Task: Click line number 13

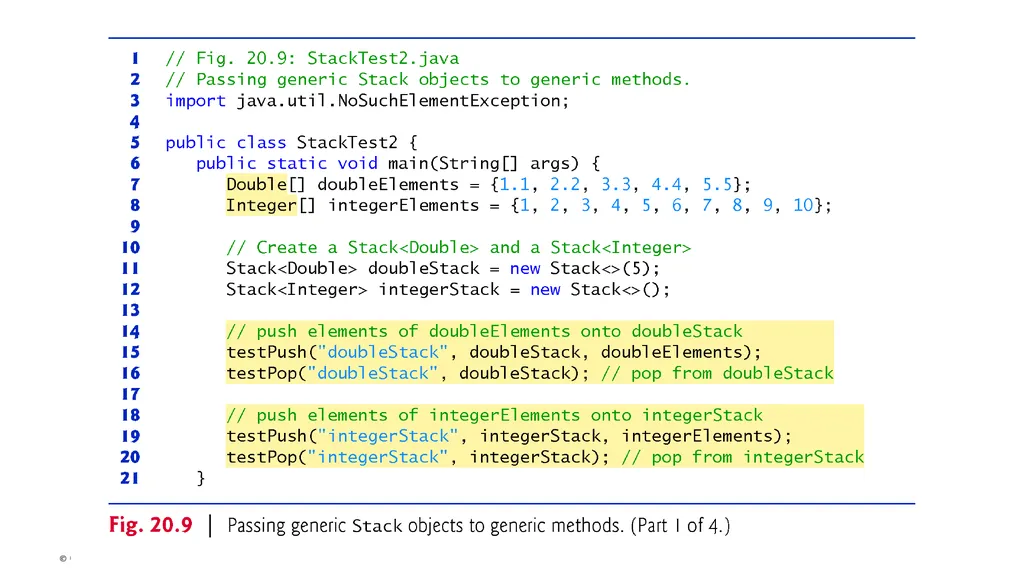Action: point(131,310)
